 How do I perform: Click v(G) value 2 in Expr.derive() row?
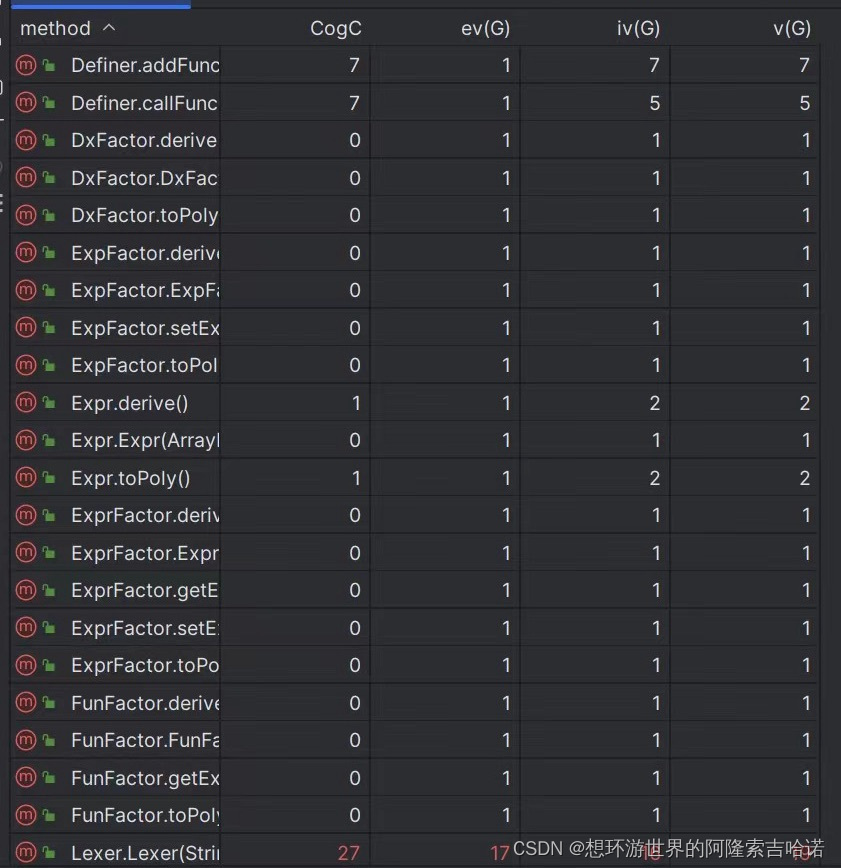[804, 402]
